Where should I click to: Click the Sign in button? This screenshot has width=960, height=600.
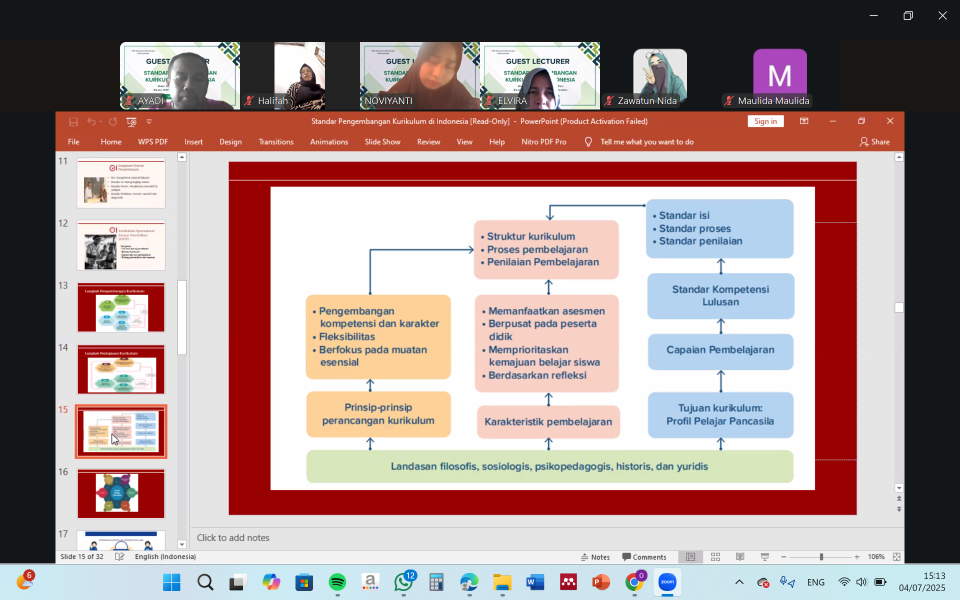[x=765, y=121]
